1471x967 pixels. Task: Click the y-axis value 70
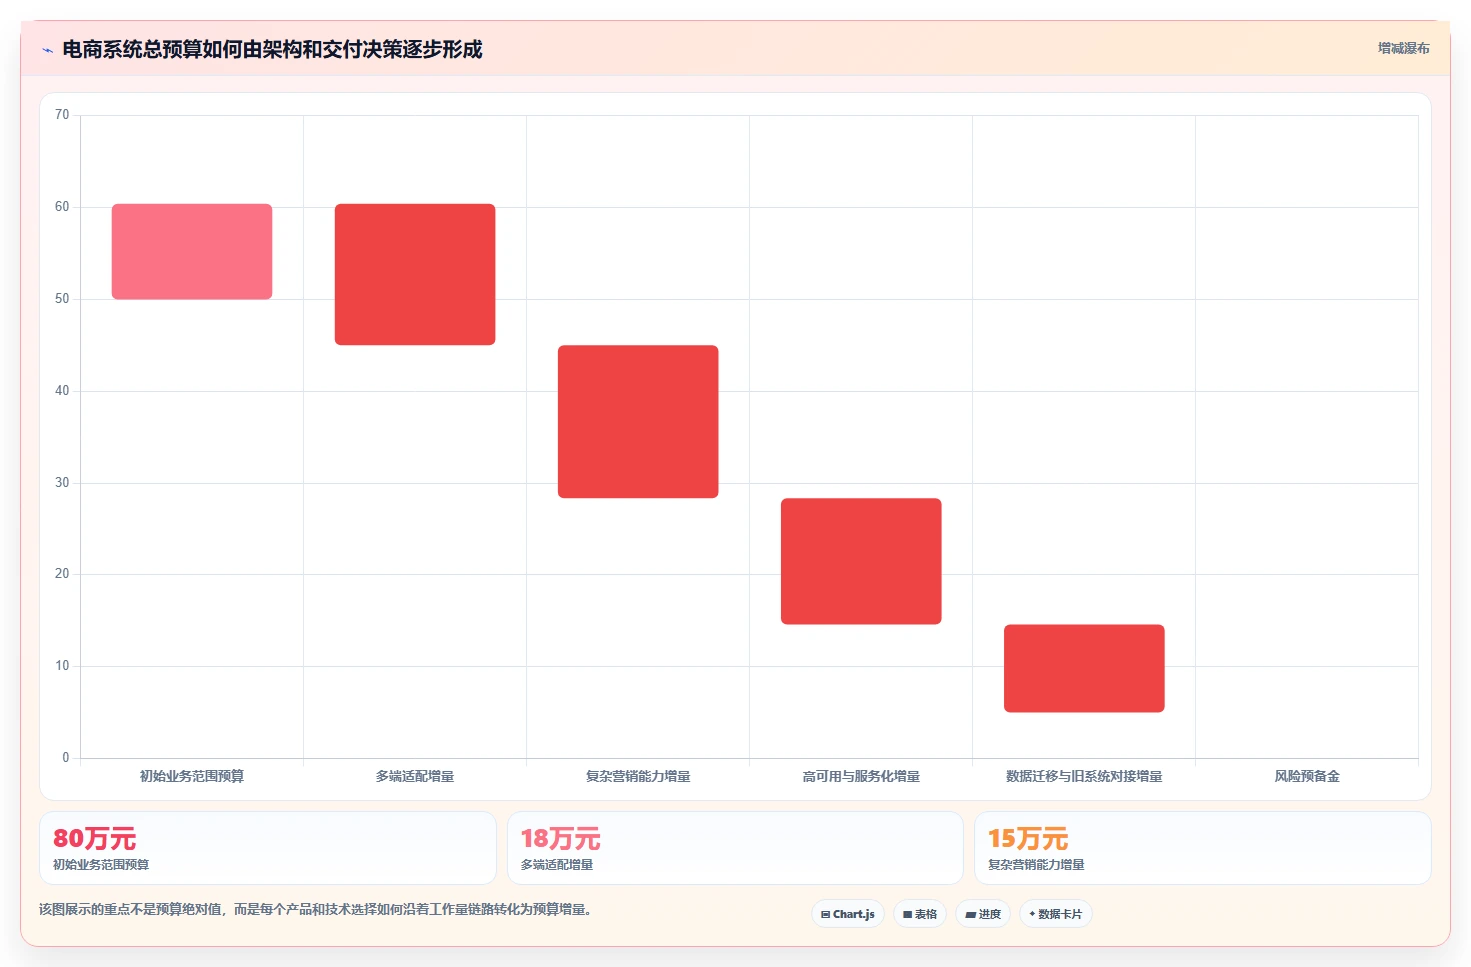[62, 115]
